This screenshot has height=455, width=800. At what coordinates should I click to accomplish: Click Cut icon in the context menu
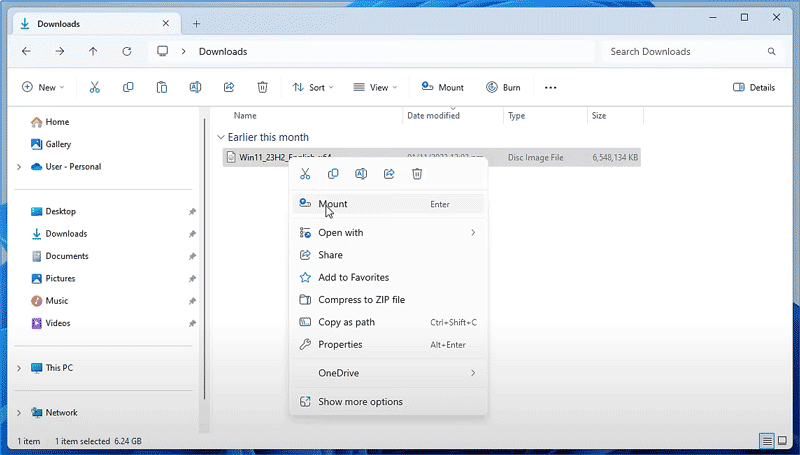pos(305,174)
